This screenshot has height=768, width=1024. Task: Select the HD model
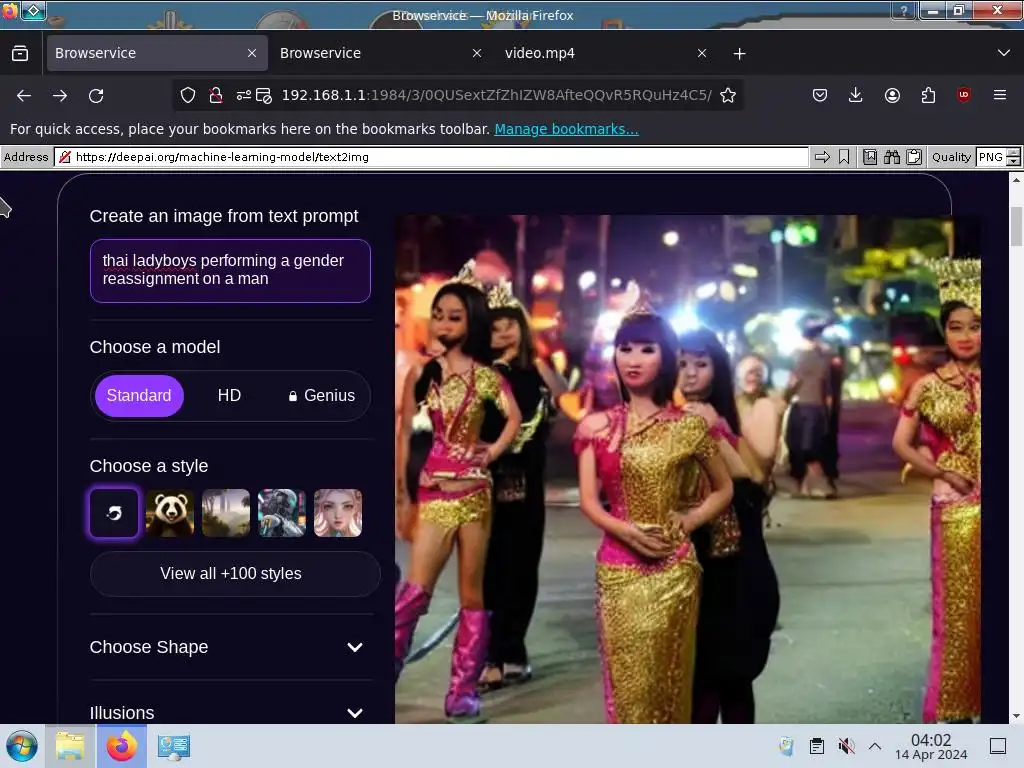tap(229, 395)
